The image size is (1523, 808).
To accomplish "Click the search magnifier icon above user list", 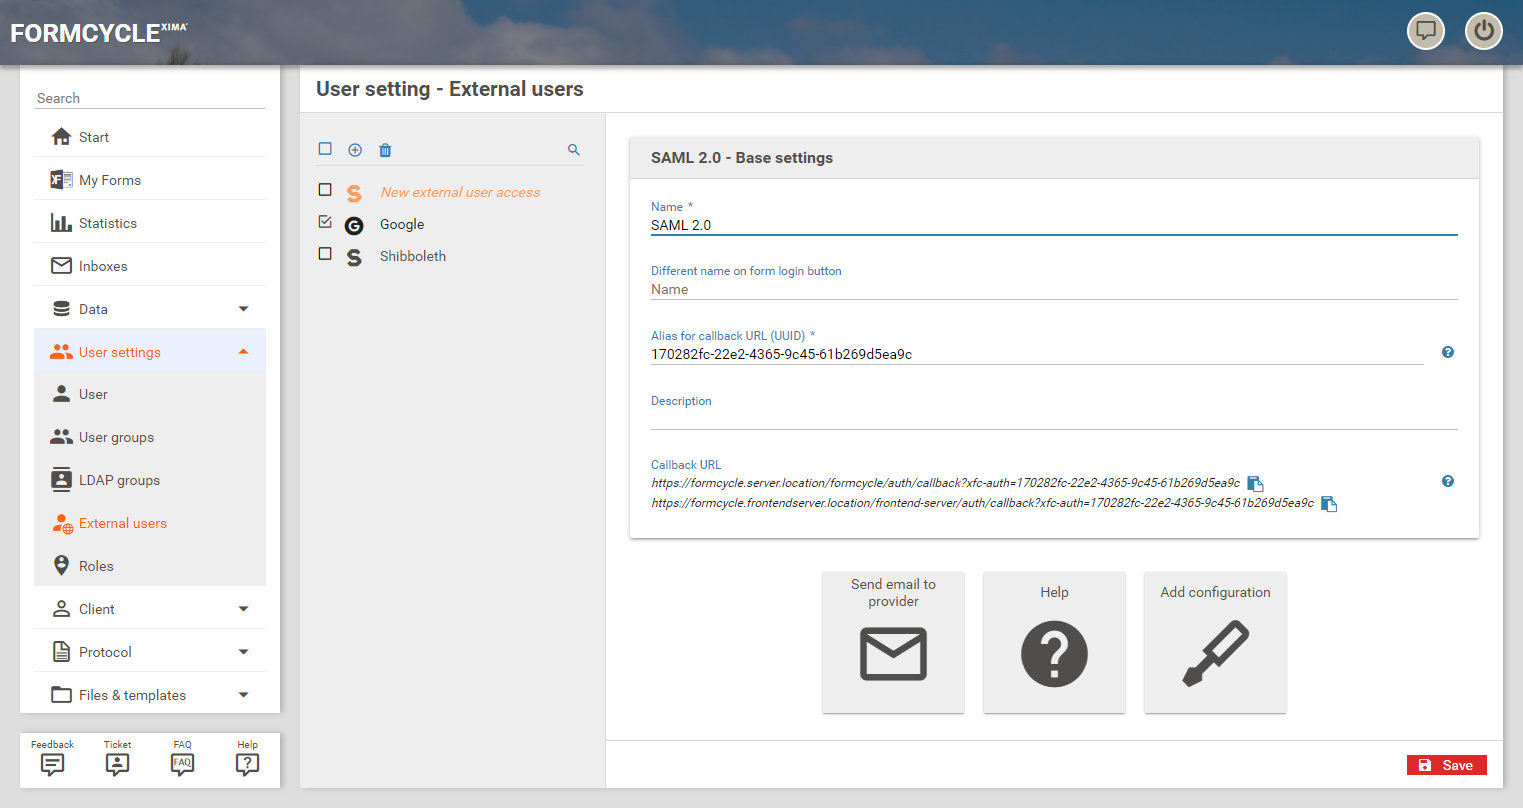I will [x=574, y=150].
